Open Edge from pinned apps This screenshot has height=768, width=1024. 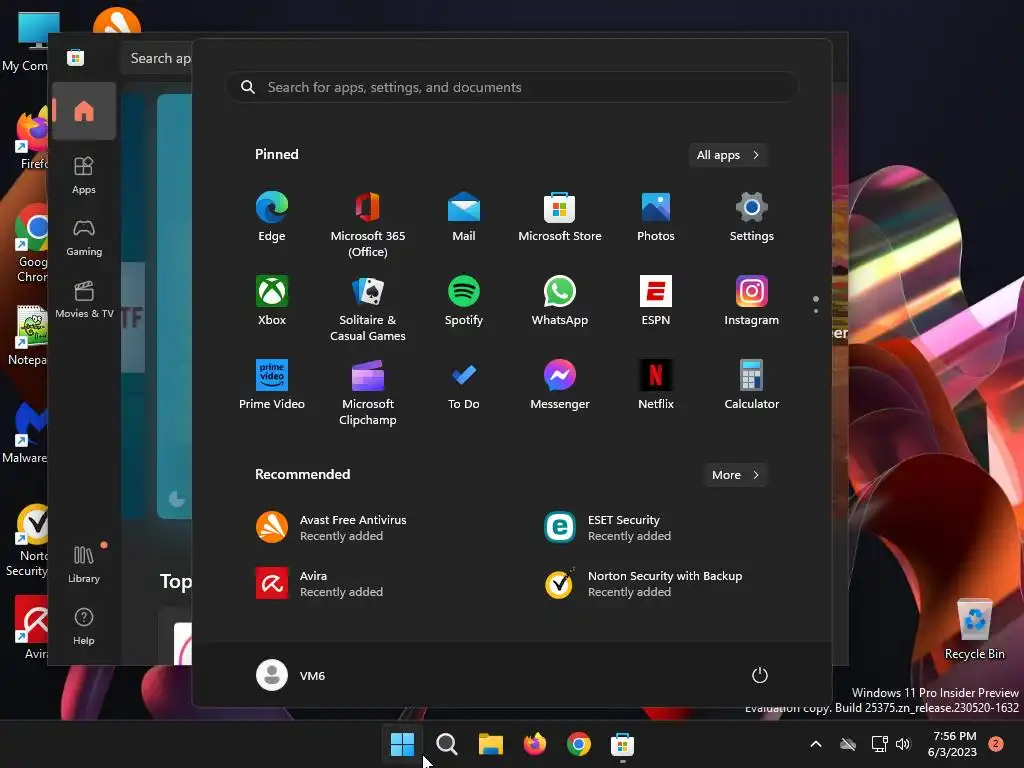point(272,217)
